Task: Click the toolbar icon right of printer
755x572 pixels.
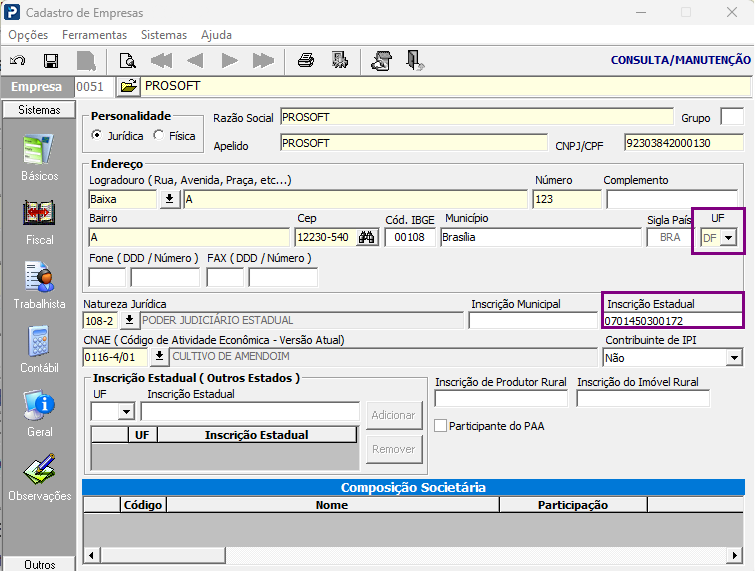Action: [340, 61]
